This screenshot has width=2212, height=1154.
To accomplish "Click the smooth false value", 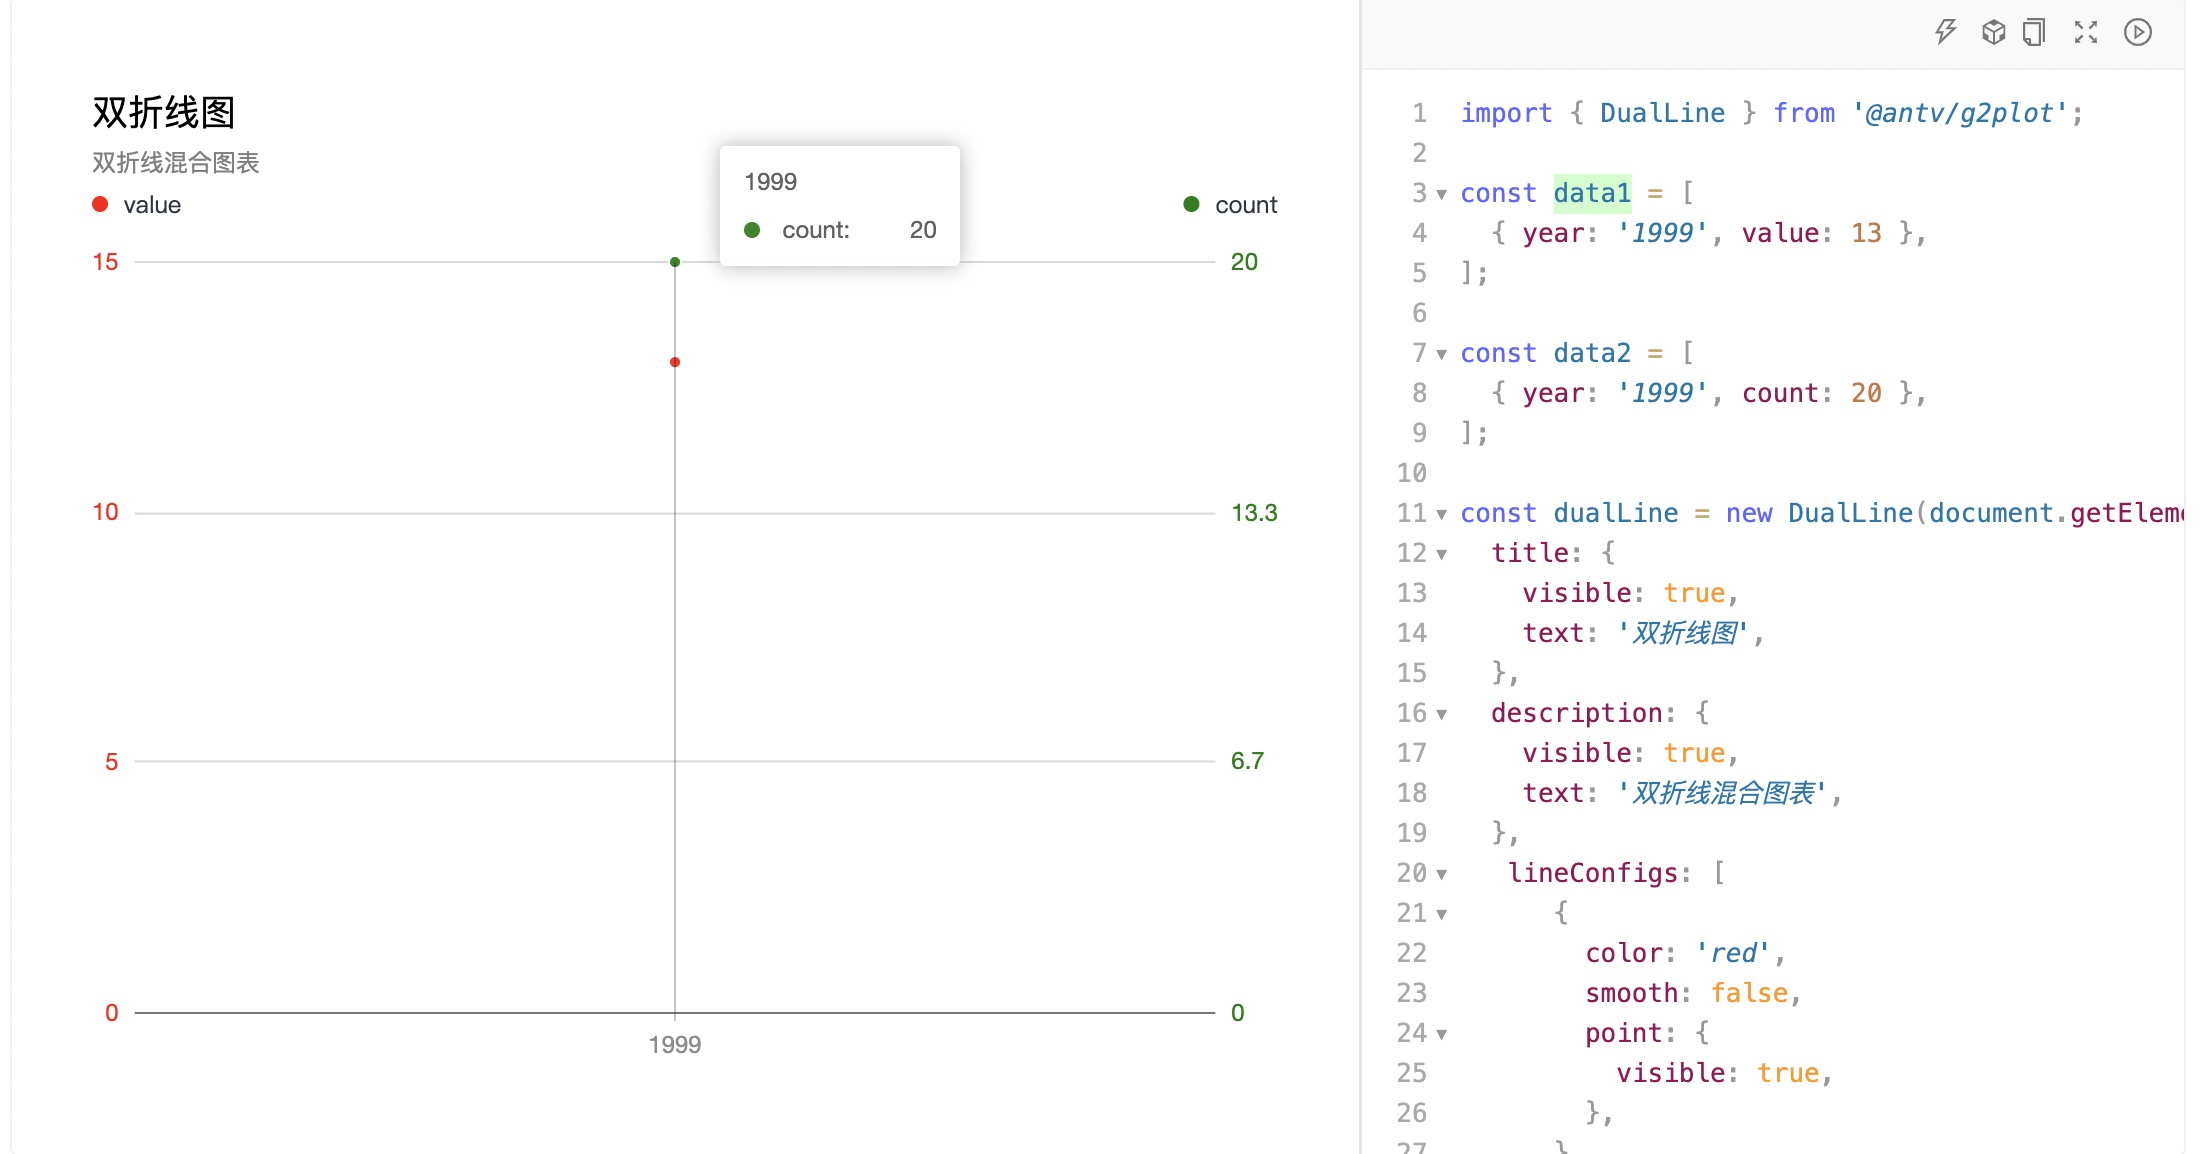I will point(1749,993).
